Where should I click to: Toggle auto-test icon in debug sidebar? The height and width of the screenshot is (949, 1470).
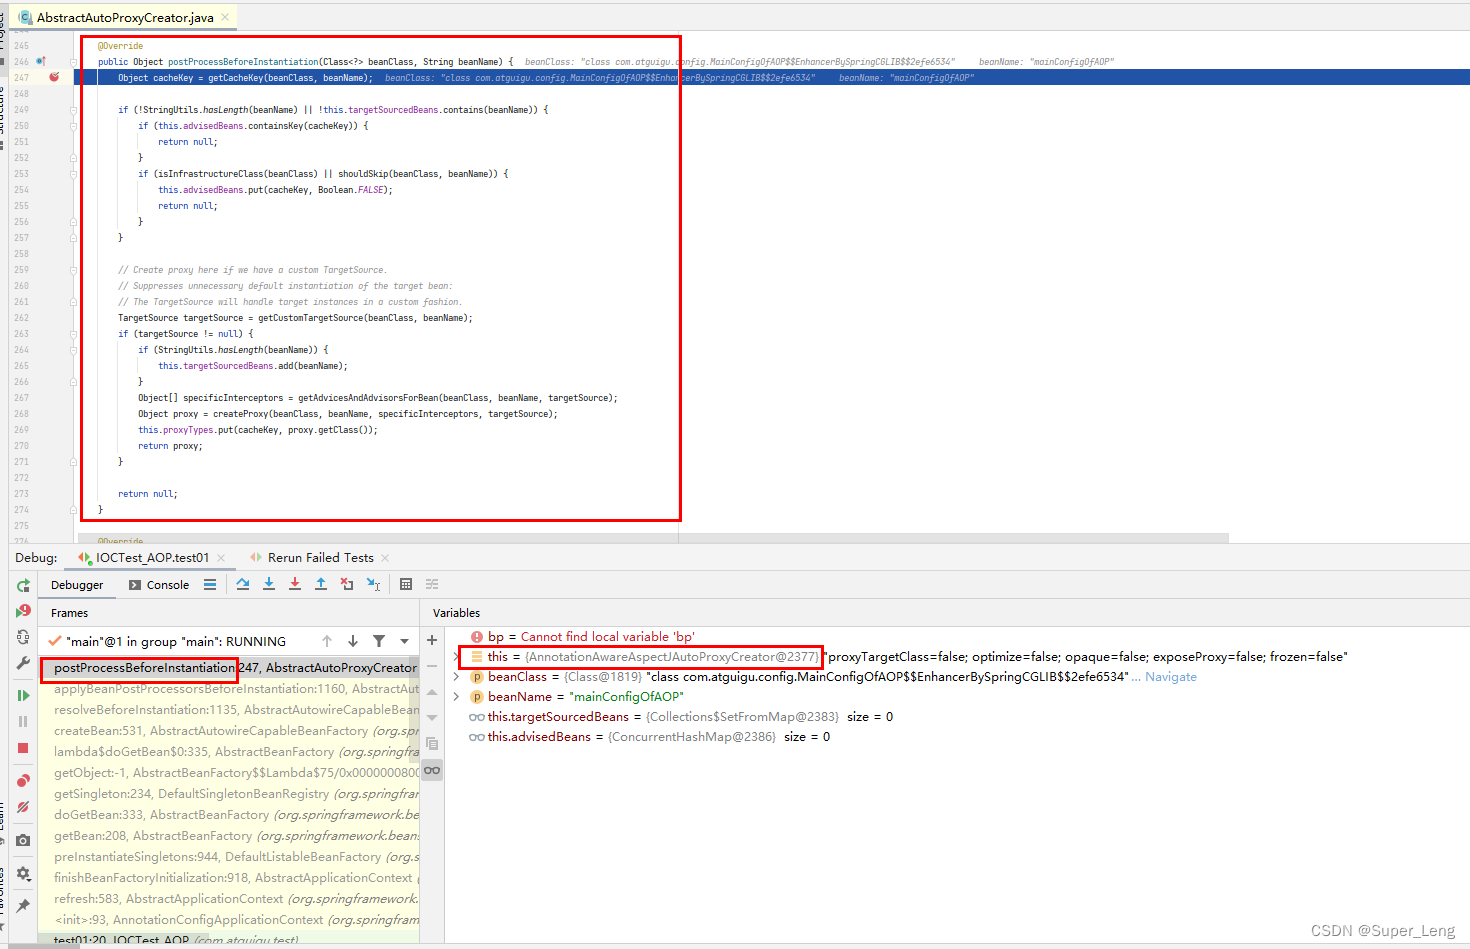point(23,637)
